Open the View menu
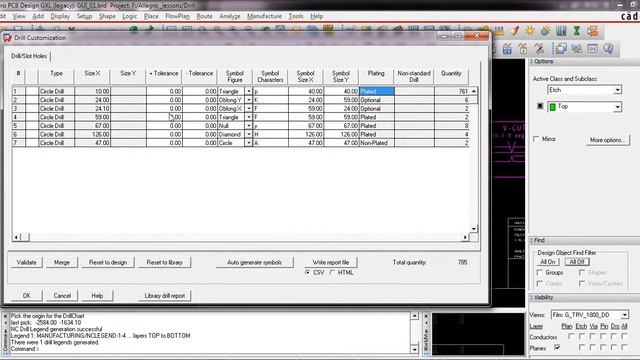The height and width of the screenshot is (360, 640). [19, 16]
